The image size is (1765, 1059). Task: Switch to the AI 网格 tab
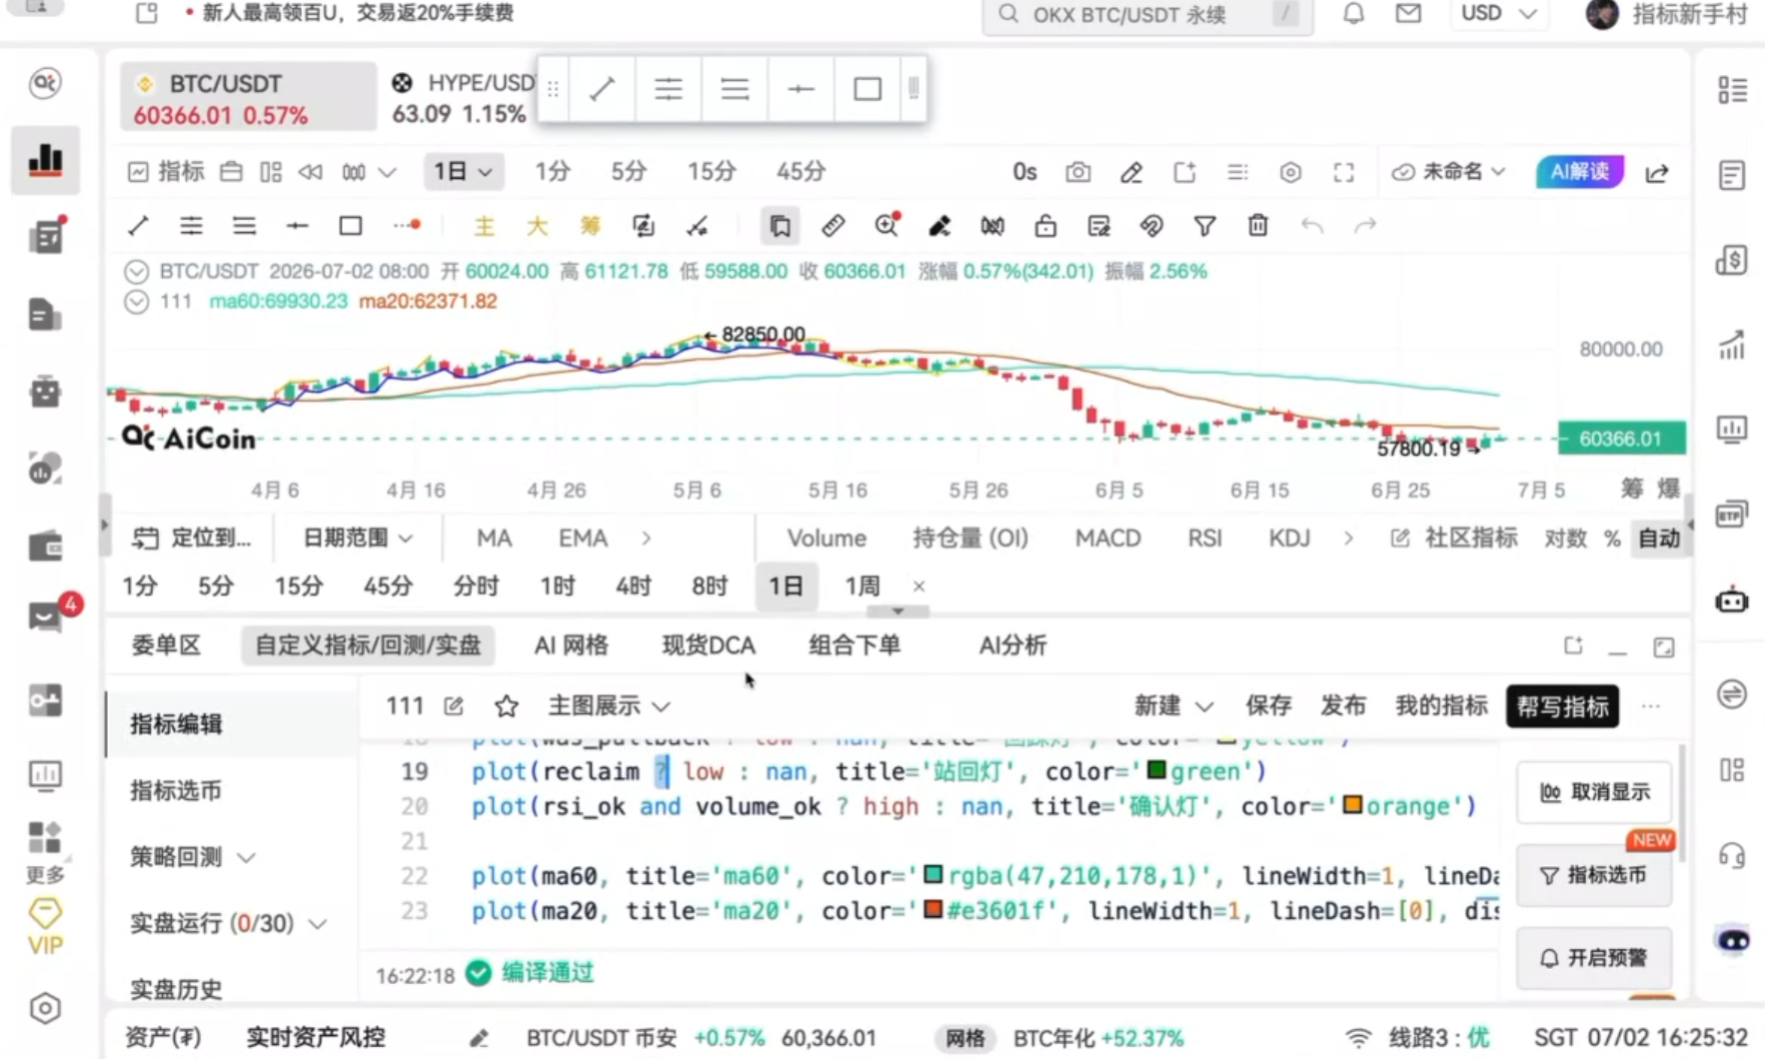click(x=571, y=646)
